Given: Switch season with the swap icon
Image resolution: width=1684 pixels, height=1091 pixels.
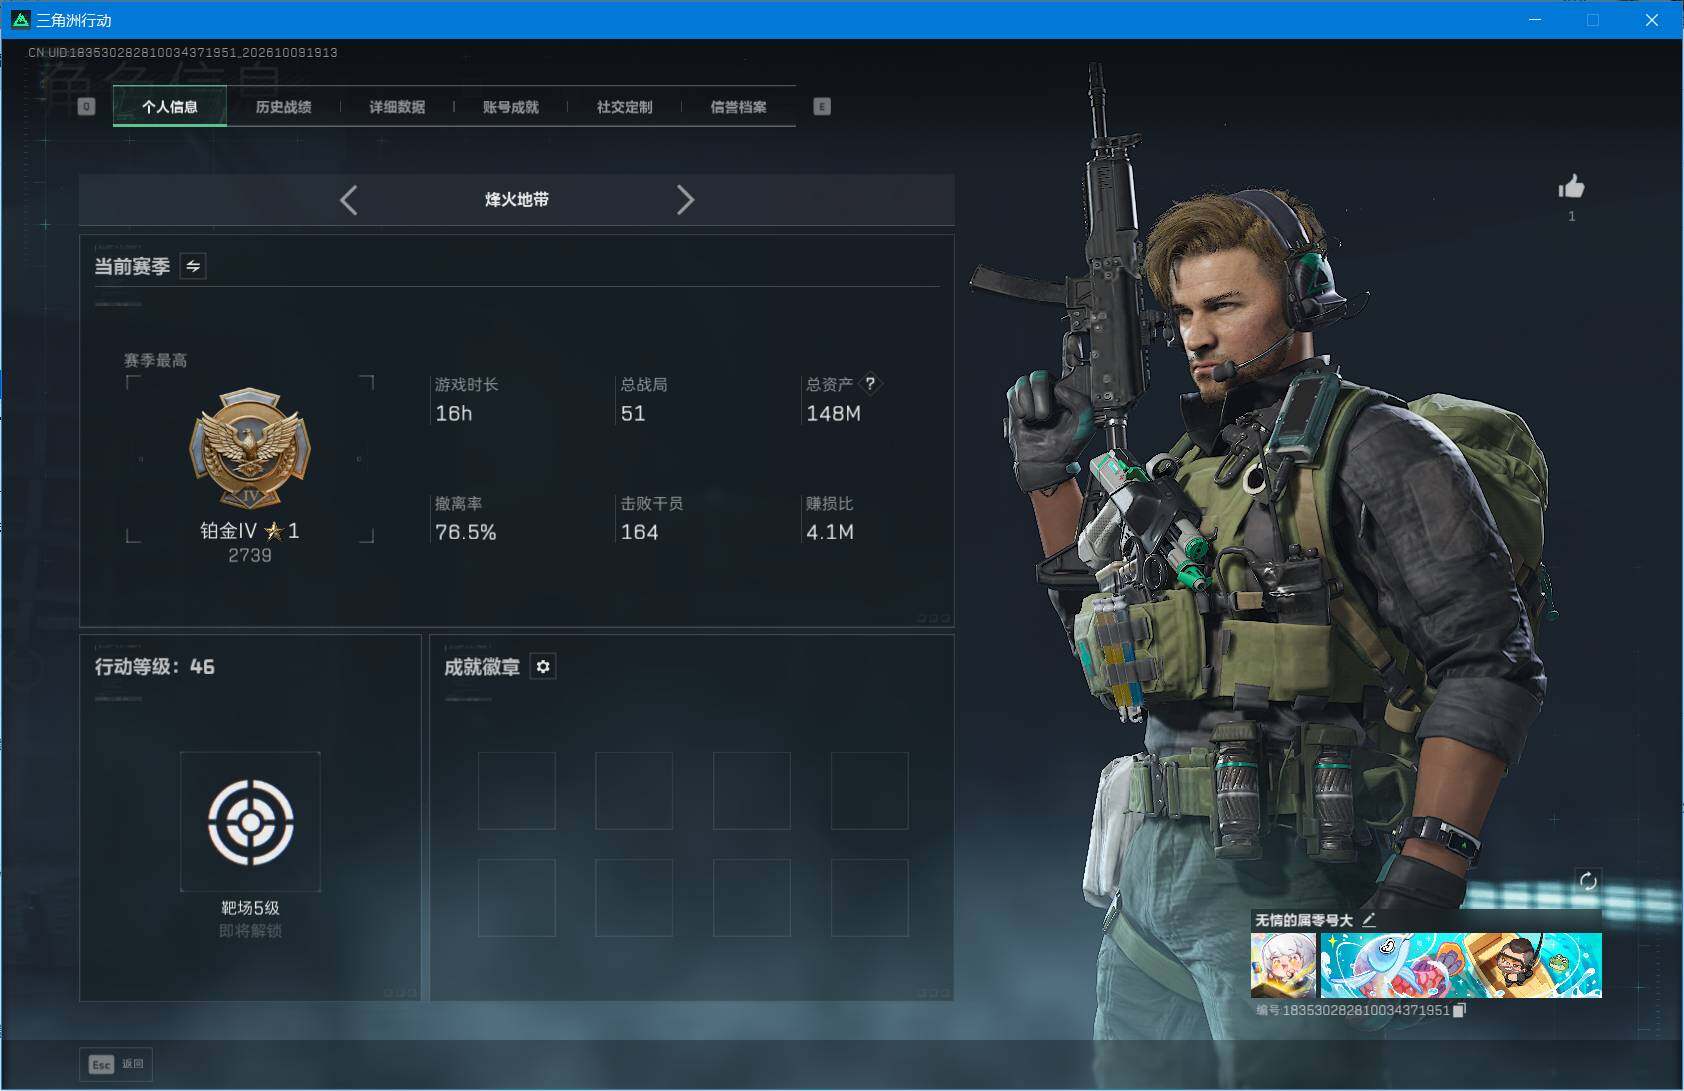Looking at the screenshot, I should (193, 266).
